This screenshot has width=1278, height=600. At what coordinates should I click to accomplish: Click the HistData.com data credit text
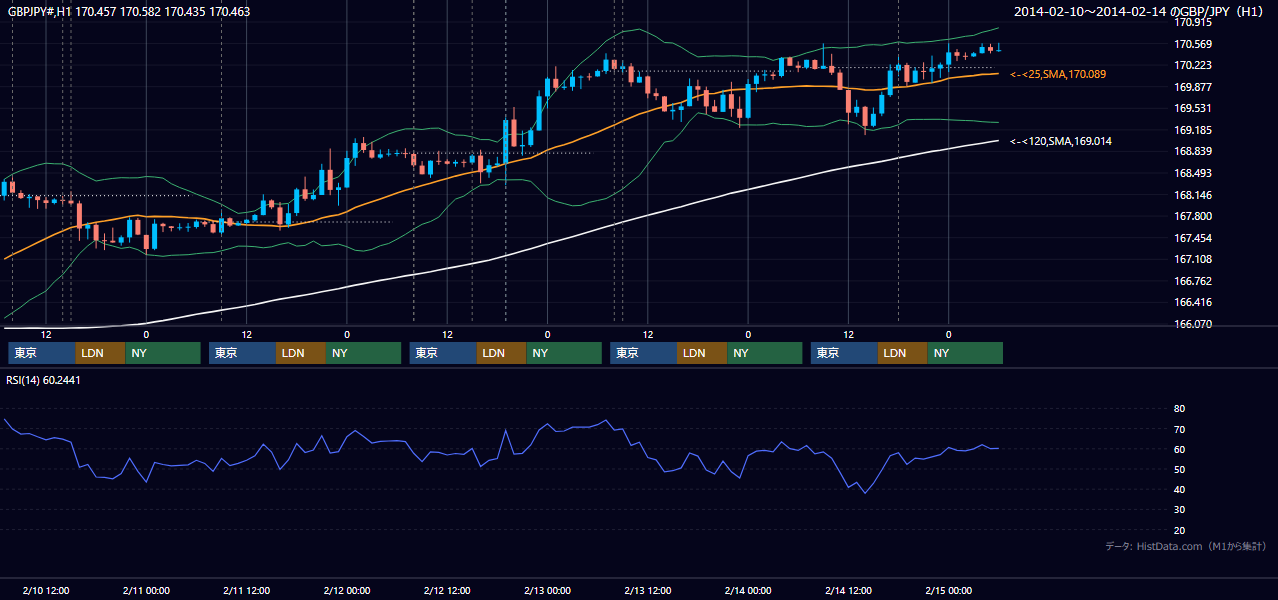point(1185,546)
